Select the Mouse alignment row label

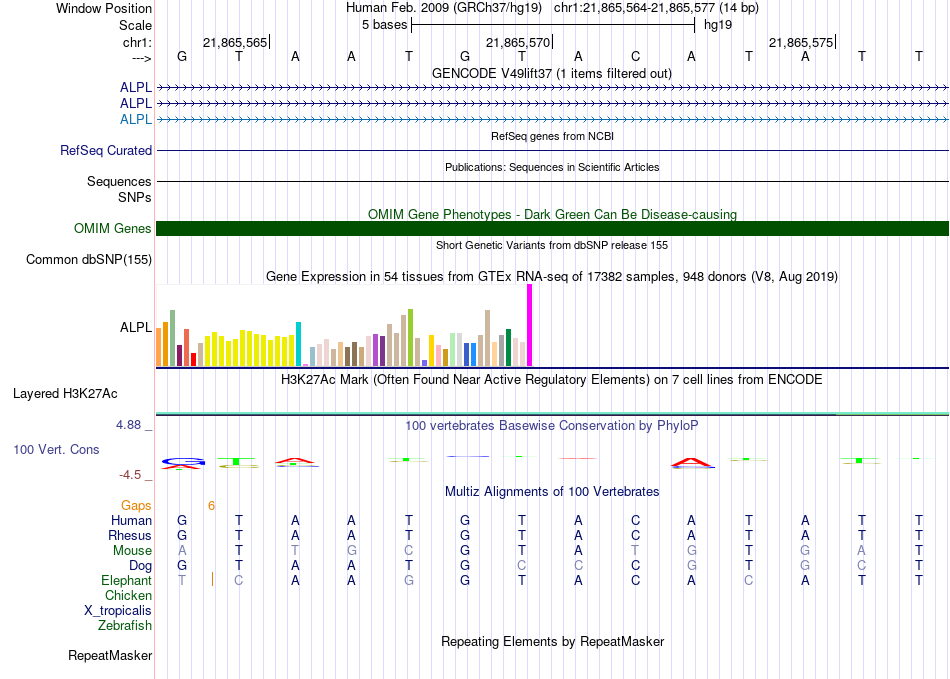[x=132, y=551]
